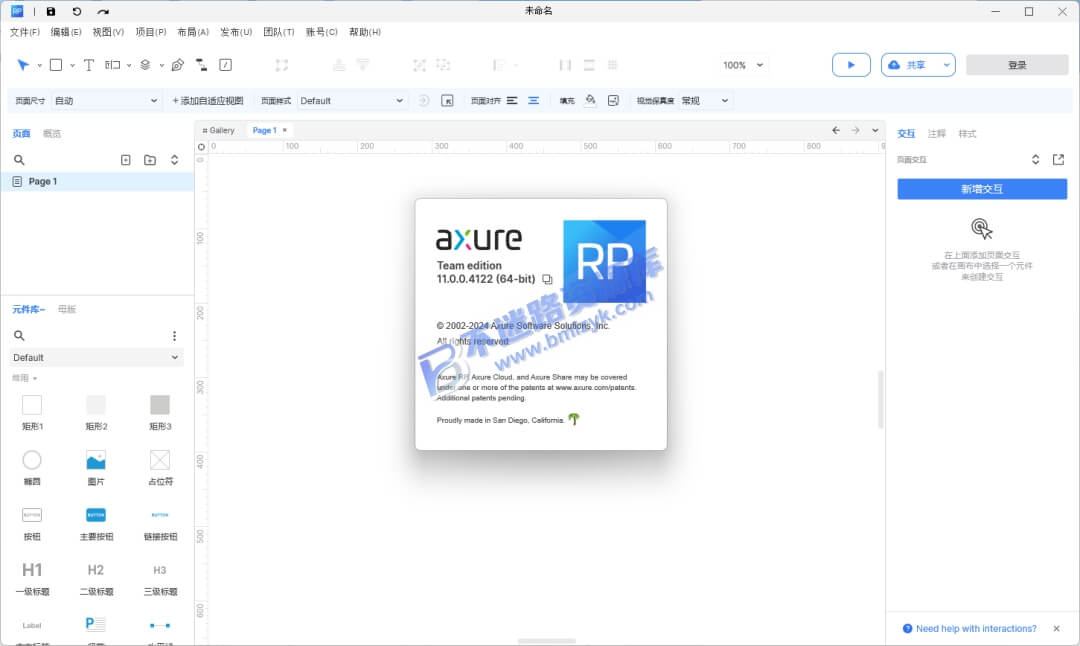The width and height of the screenshot is (1080, 646).
Task: Select the arrow selection tool
Action: pos(23,65)
